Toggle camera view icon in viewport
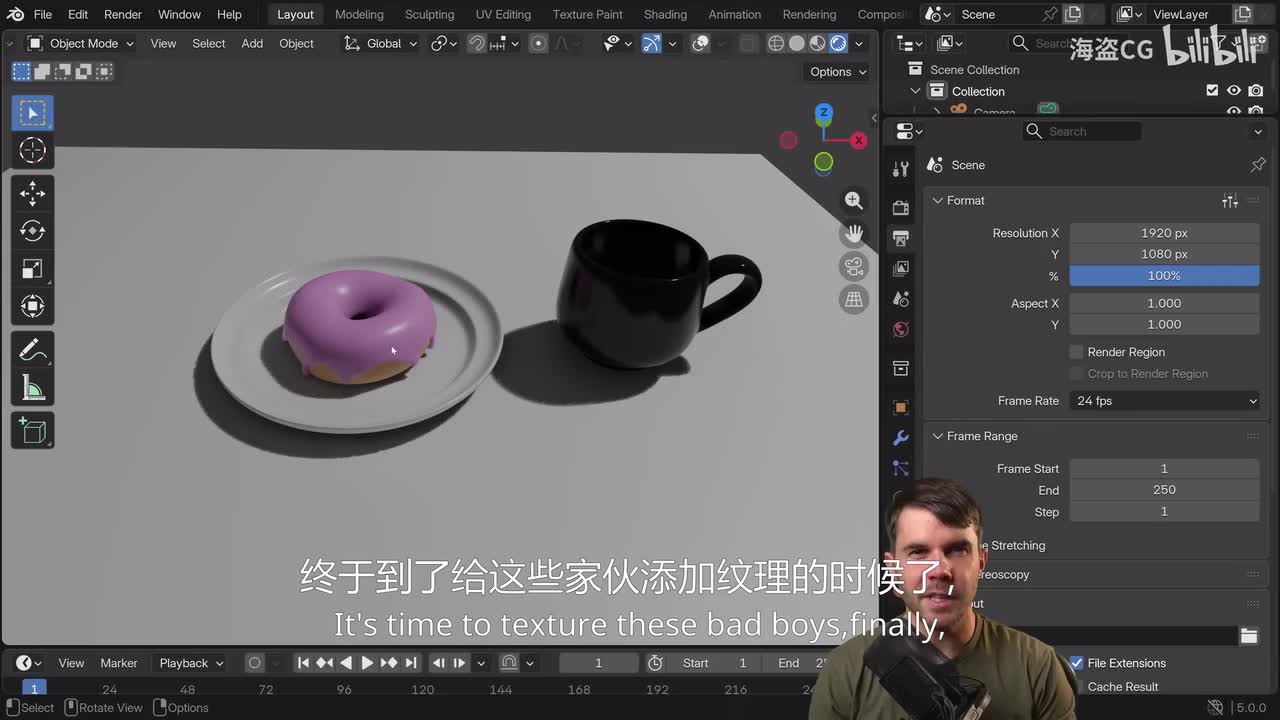 853,267
